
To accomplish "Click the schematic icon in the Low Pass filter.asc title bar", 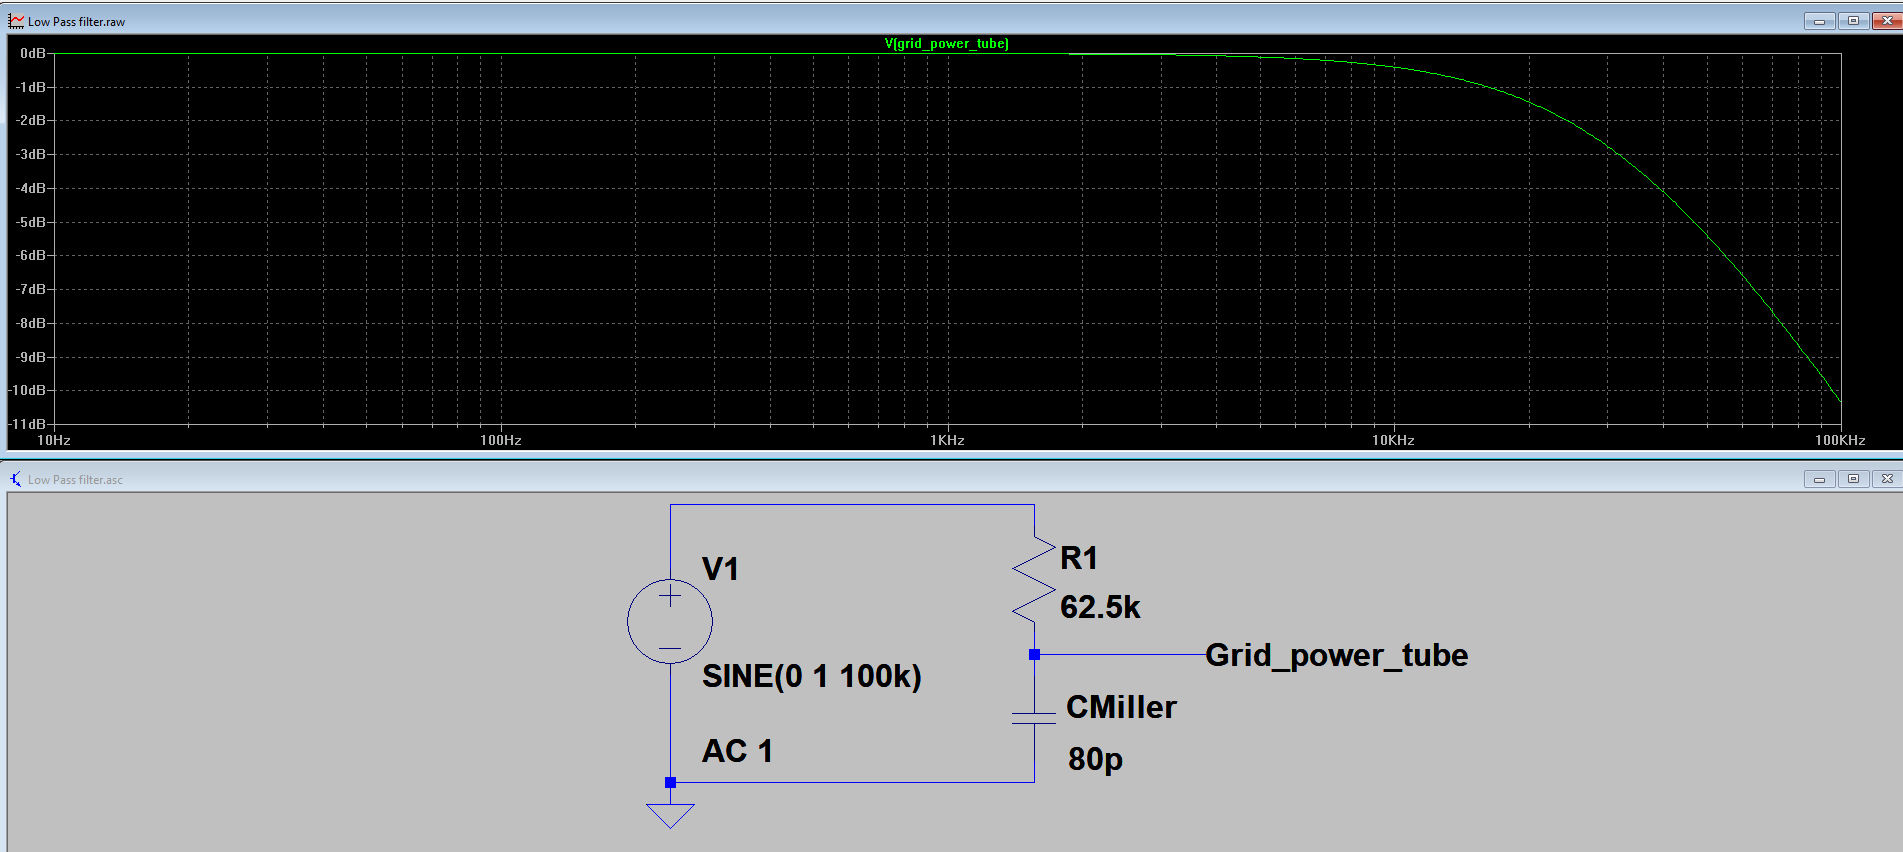I will click(16, 479).
